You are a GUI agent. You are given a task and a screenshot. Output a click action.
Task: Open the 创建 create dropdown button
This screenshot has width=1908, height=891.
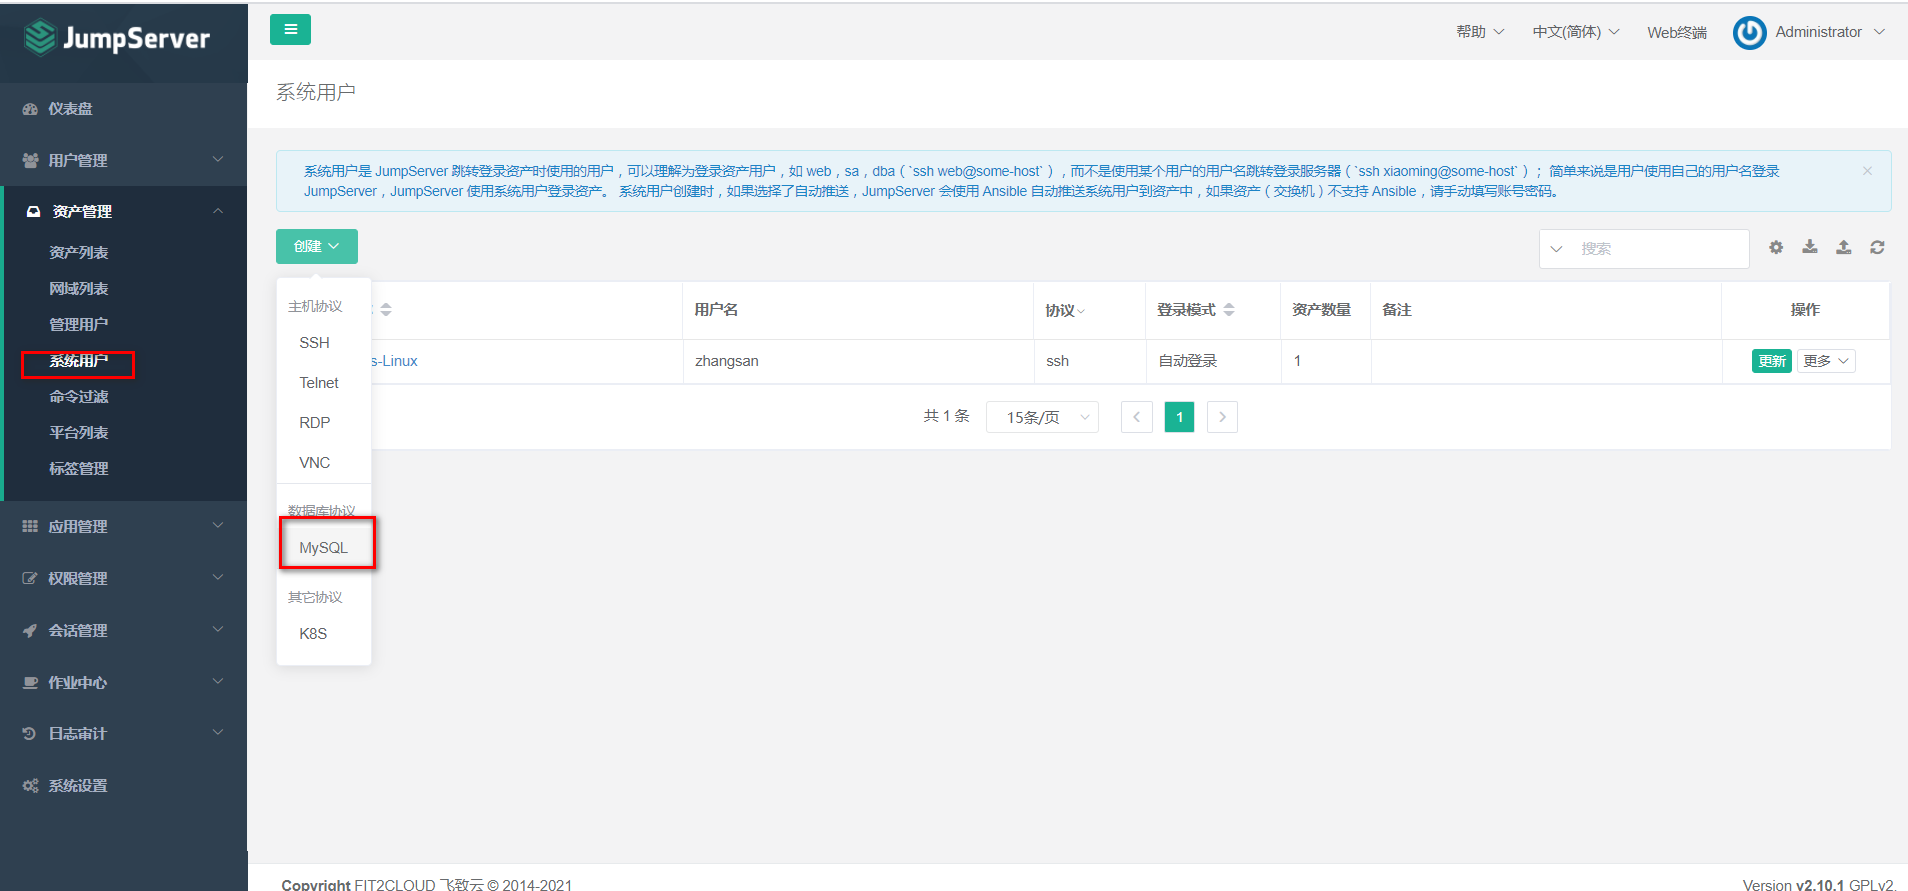(x=317, y=246)
